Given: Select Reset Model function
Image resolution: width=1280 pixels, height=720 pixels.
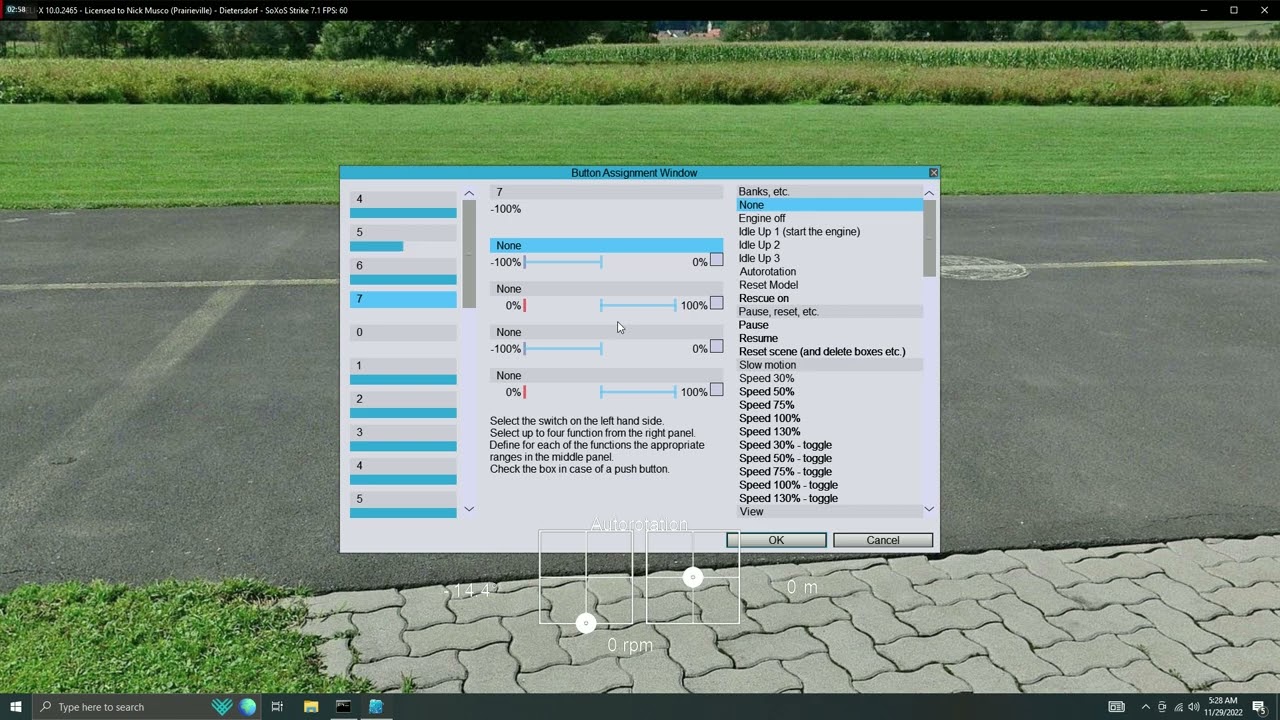Looking at the screenshot, I should [x=768, y=285].
